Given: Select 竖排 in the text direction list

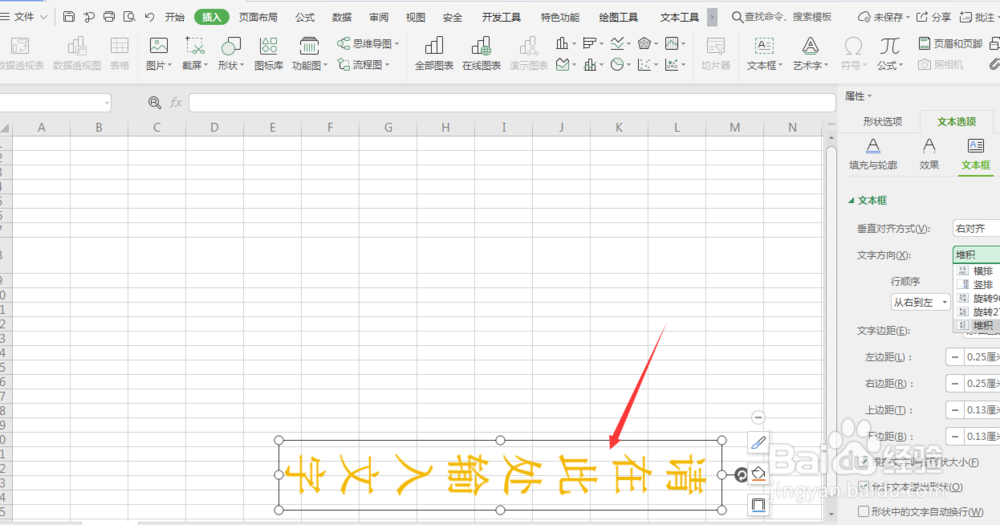Looking at the screenshot, I should tap(978, 285).
